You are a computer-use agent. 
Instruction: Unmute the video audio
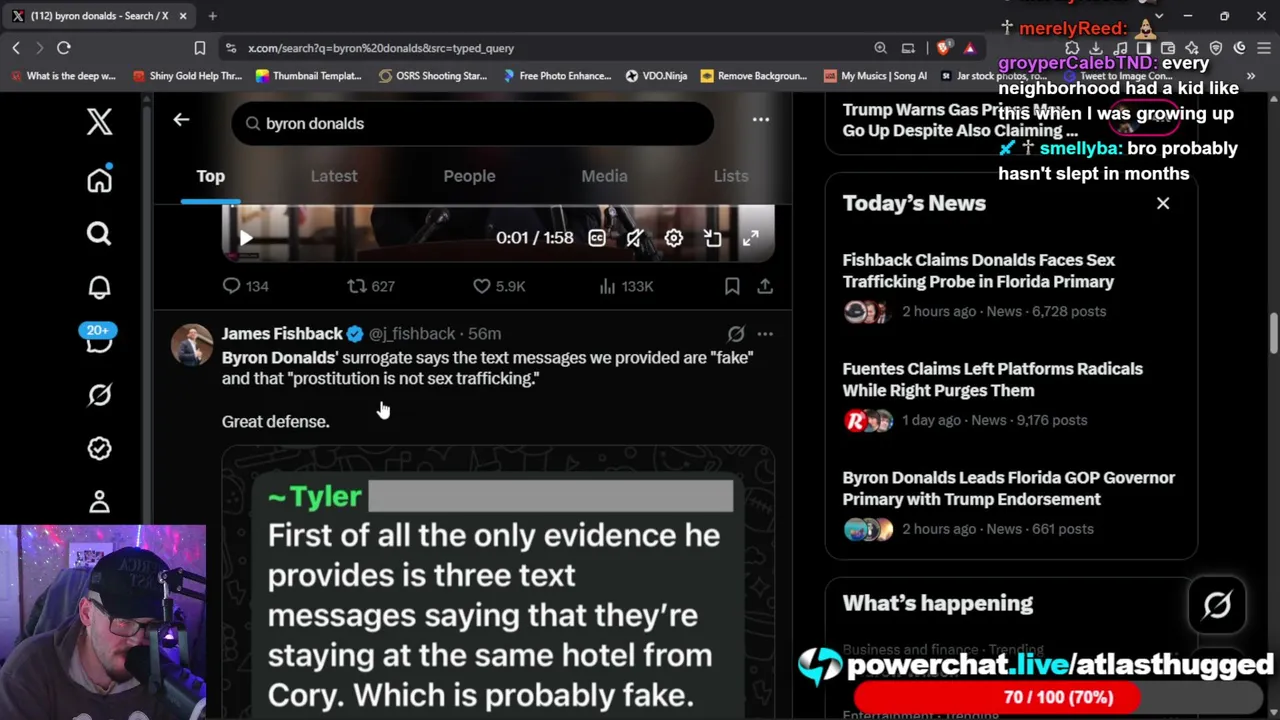click(x=635, y=238)
